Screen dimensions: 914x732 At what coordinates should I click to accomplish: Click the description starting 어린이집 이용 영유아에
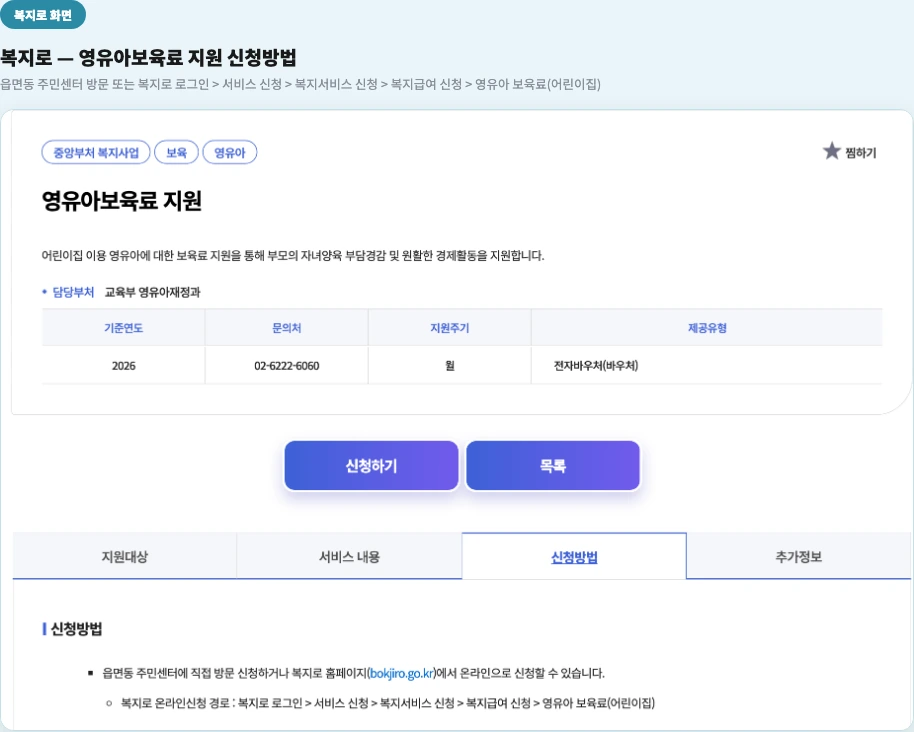click(293, 255)
